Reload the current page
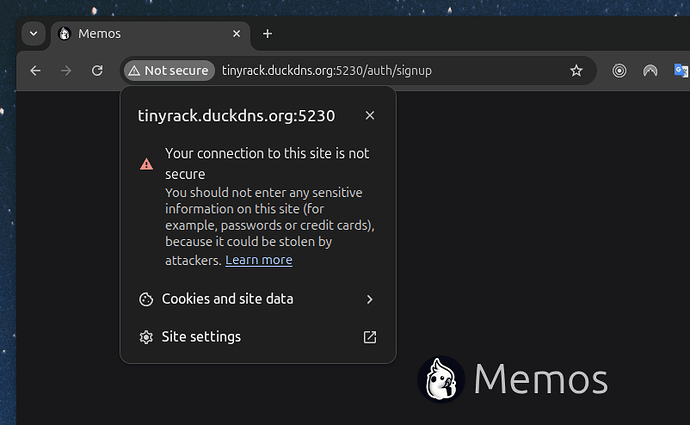The image size is (690, 425). click(x=97, y=70)
